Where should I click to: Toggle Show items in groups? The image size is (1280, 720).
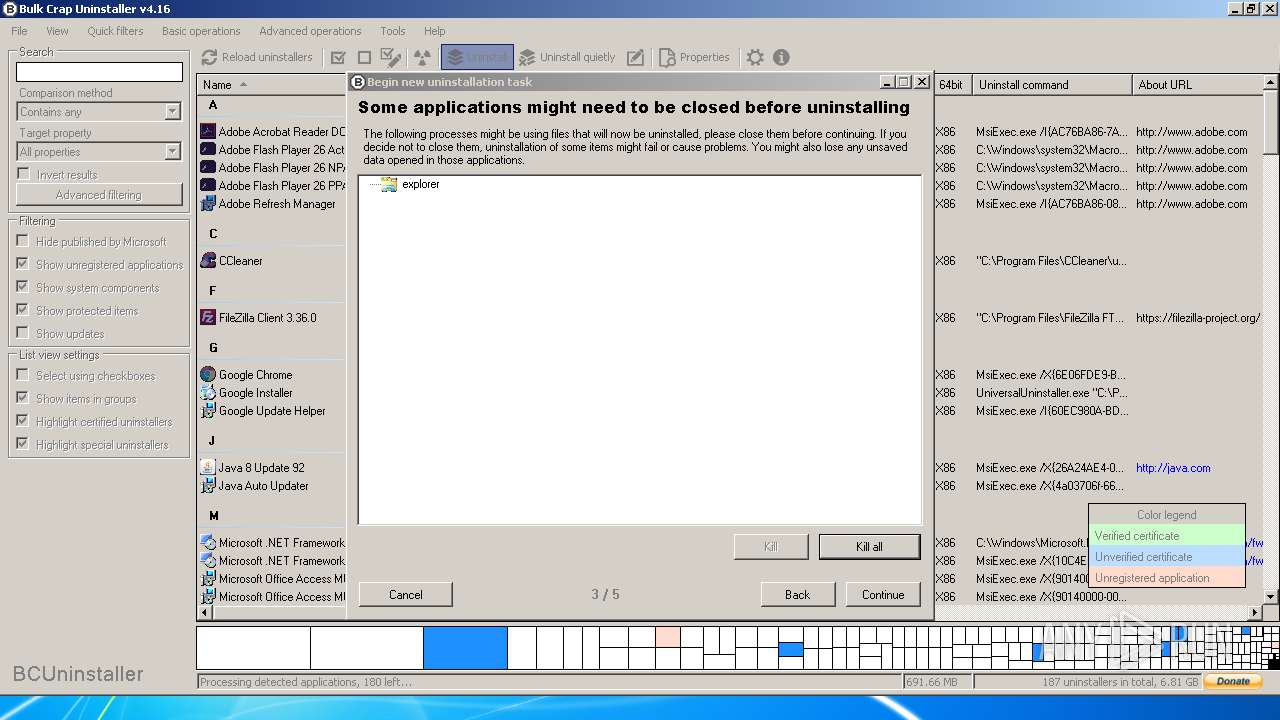23,398
